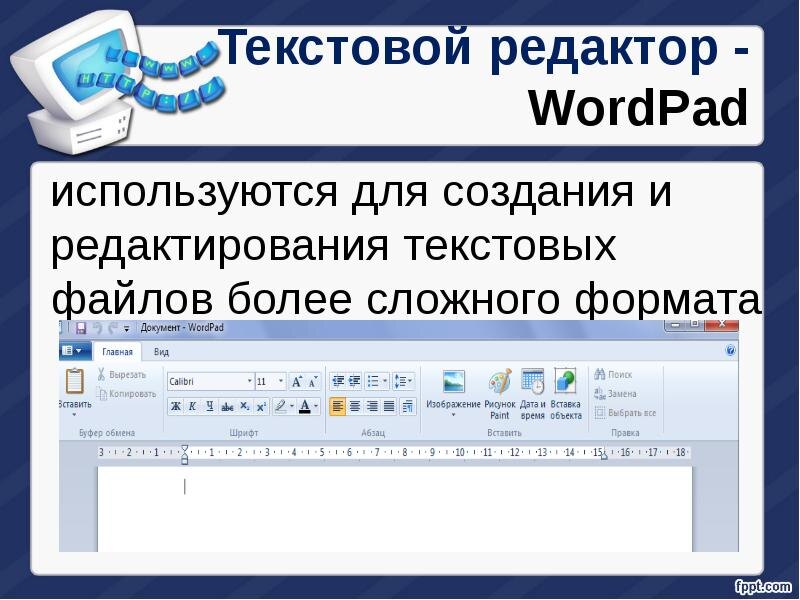Click the decrease indent icon
800x600 pixels.
[338, 381]
